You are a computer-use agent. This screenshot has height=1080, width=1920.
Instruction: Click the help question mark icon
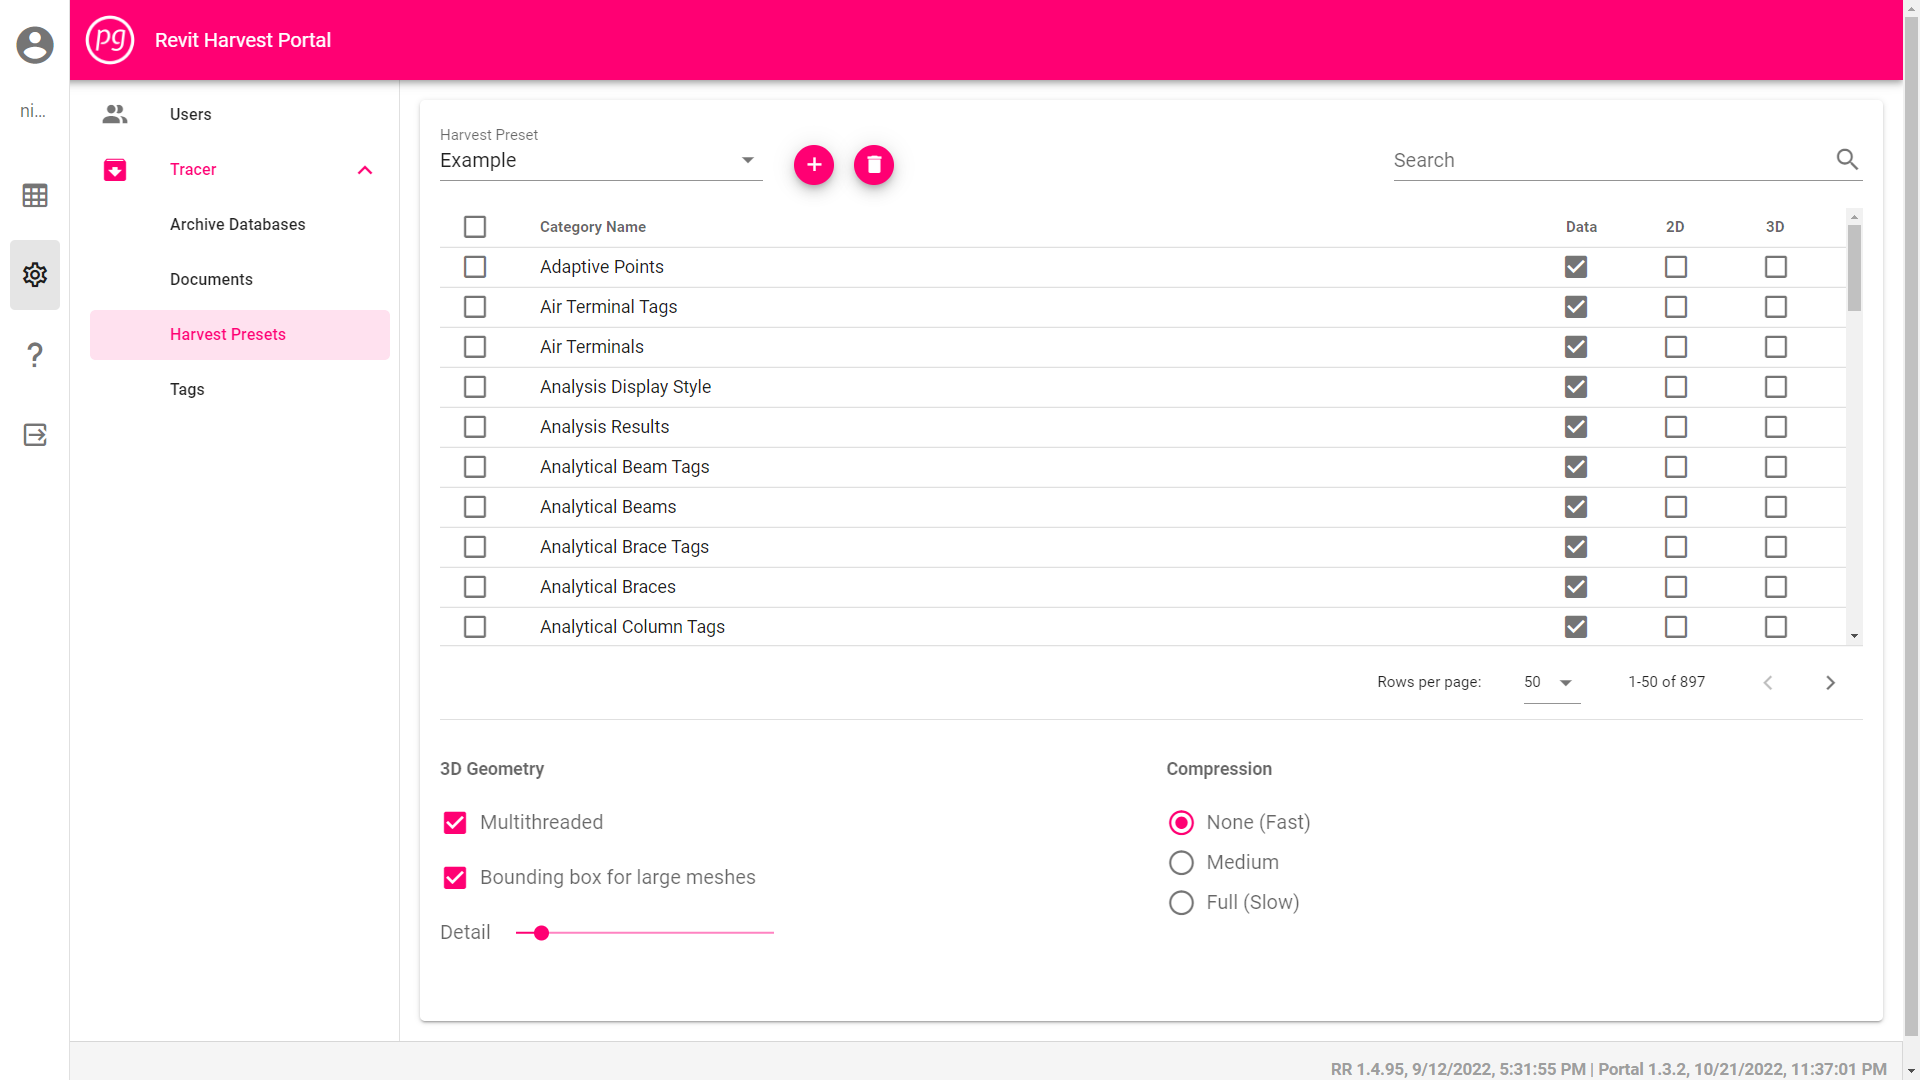point(34,355)
